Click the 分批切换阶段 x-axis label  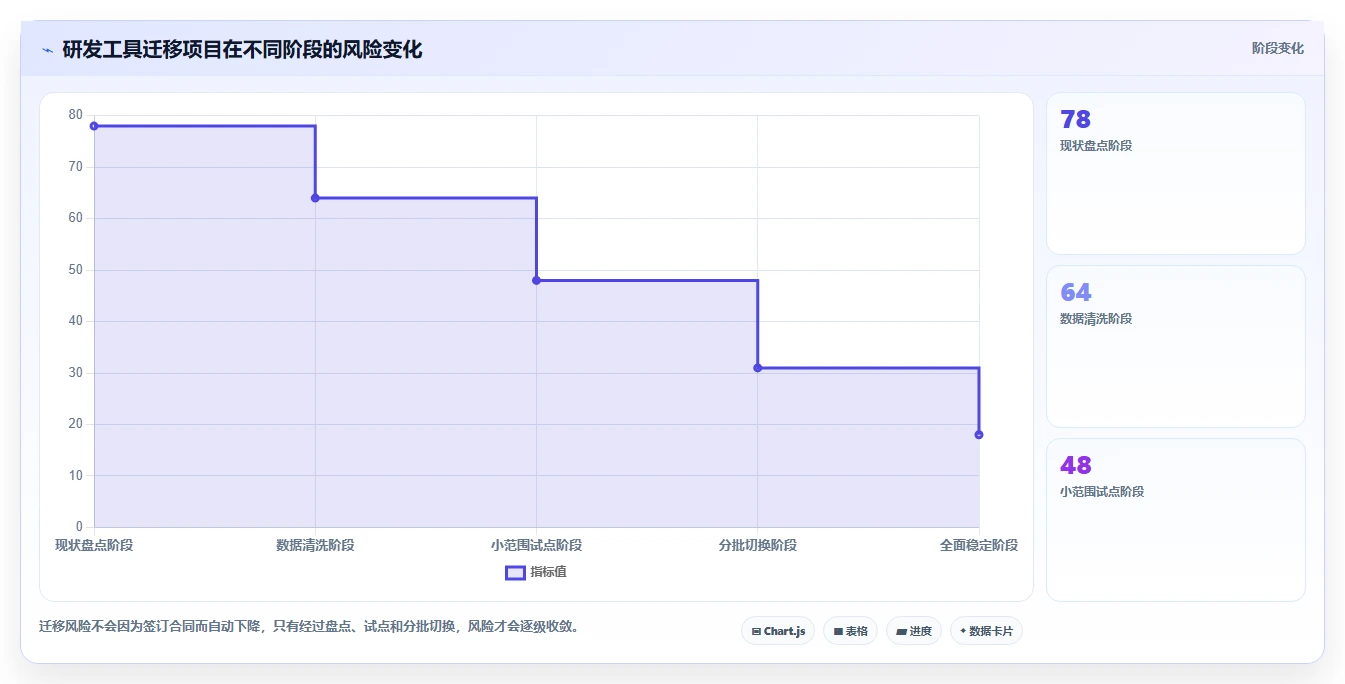[757, 545]
